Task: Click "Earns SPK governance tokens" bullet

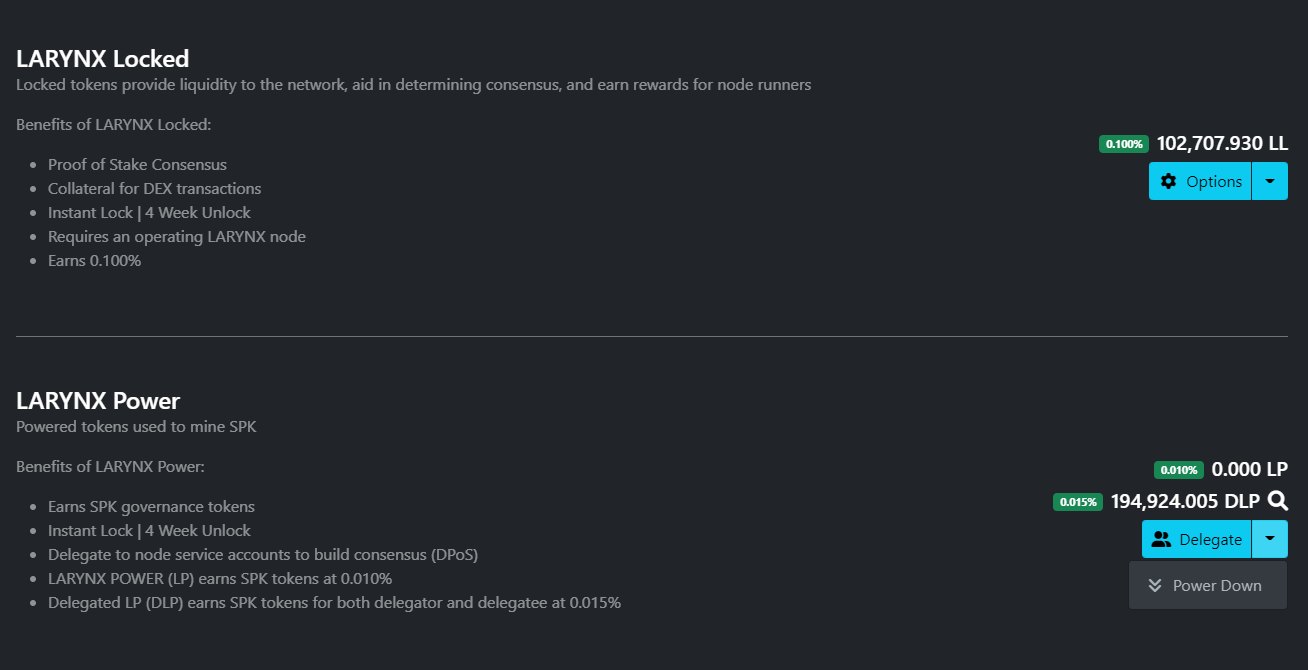Action: click(x=151, y=506)
